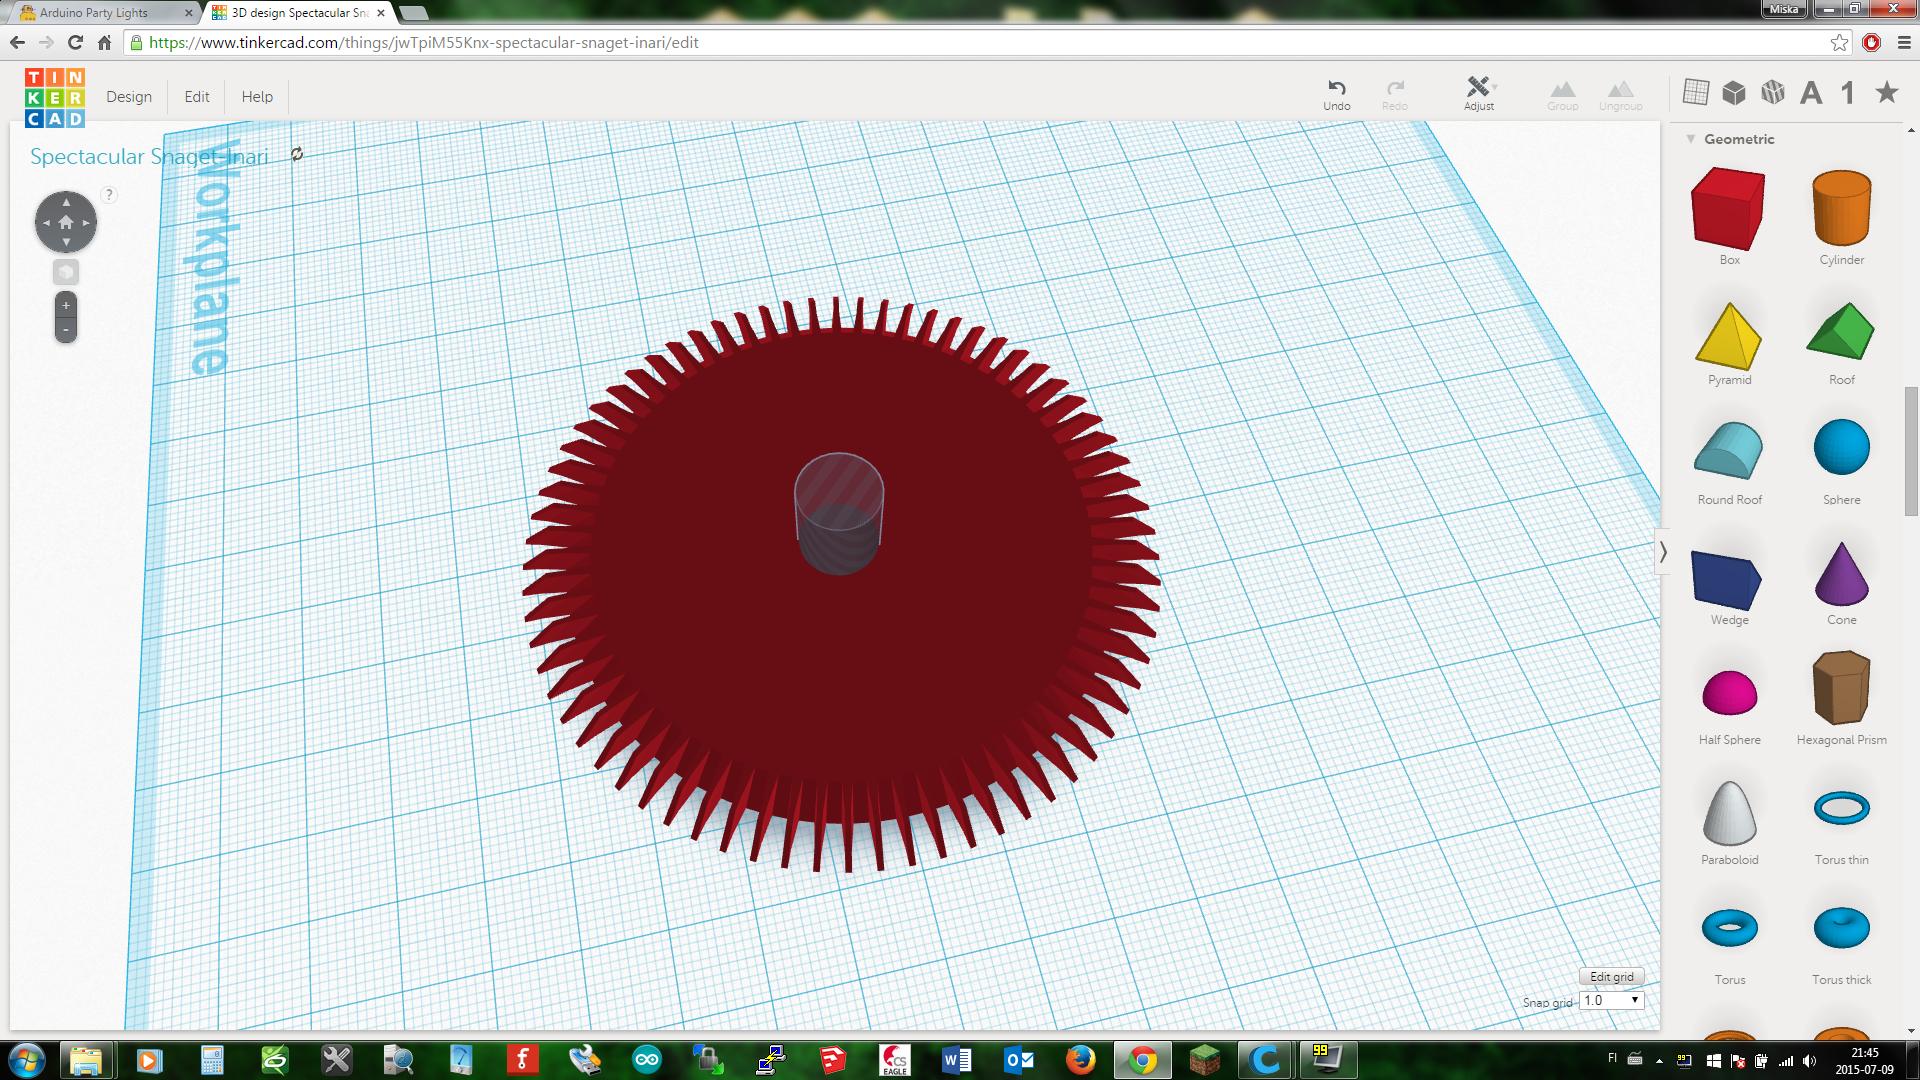
Task: Click the view navigation help question mark
Action: (x=109, y=195)
